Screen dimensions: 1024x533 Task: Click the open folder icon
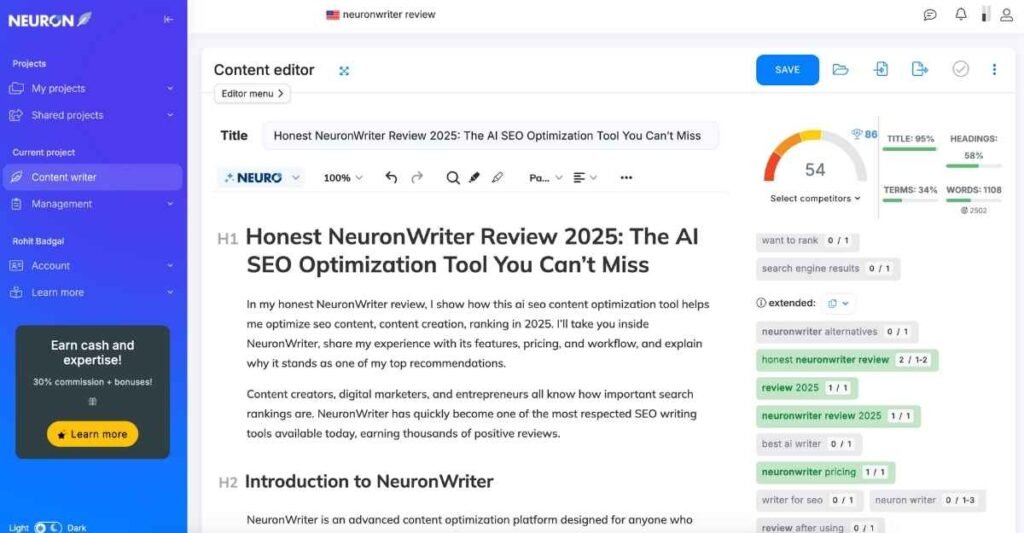(x=840, y=69)
